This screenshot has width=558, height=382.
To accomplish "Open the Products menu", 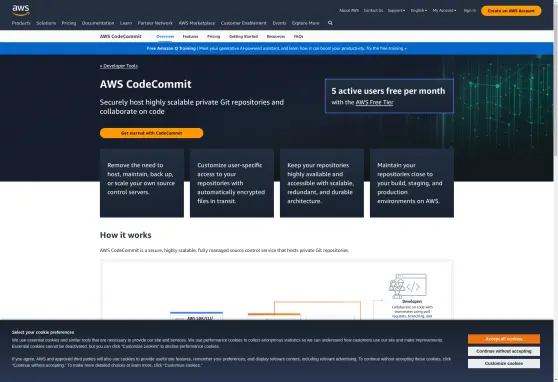I will point(21,23).
